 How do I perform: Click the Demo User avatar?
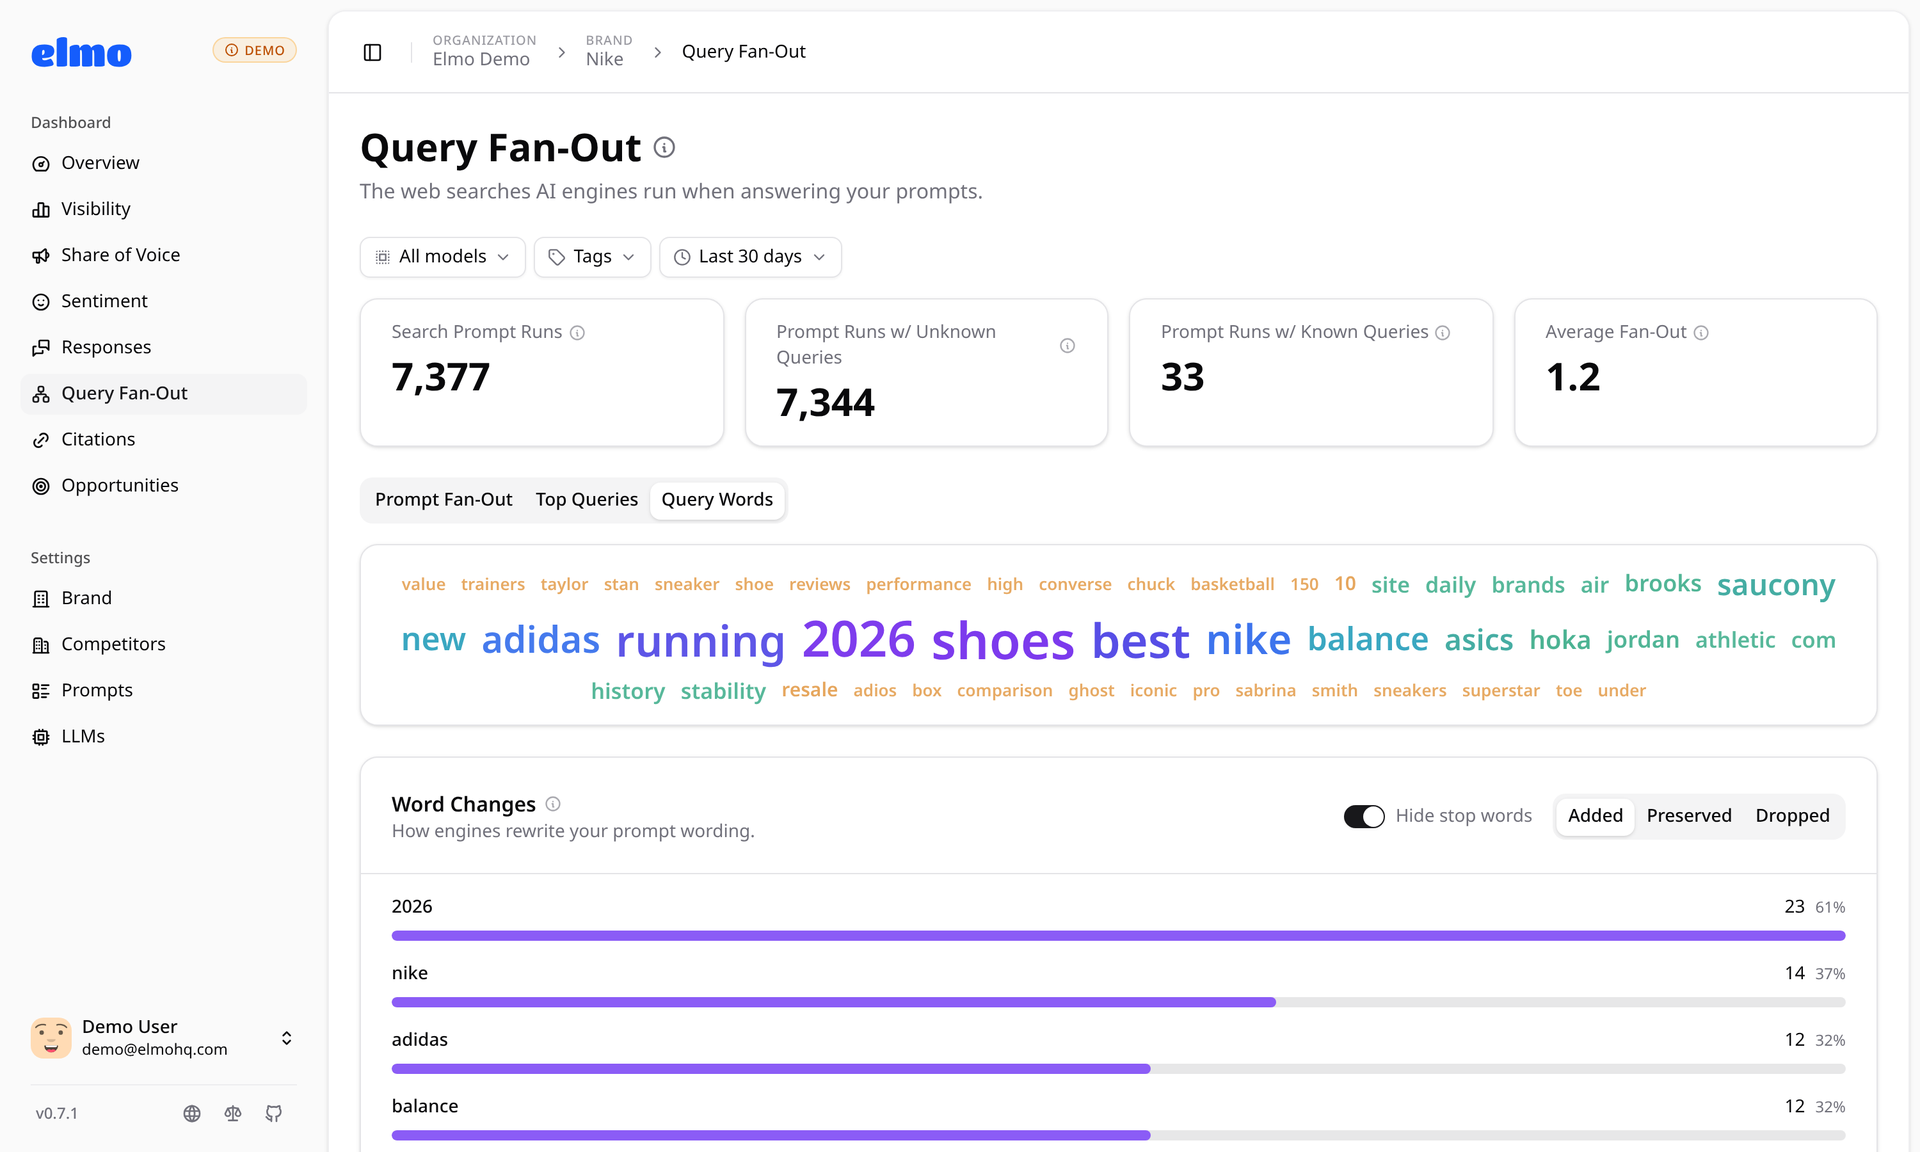pyautogui.click(x=51, y=1038)
